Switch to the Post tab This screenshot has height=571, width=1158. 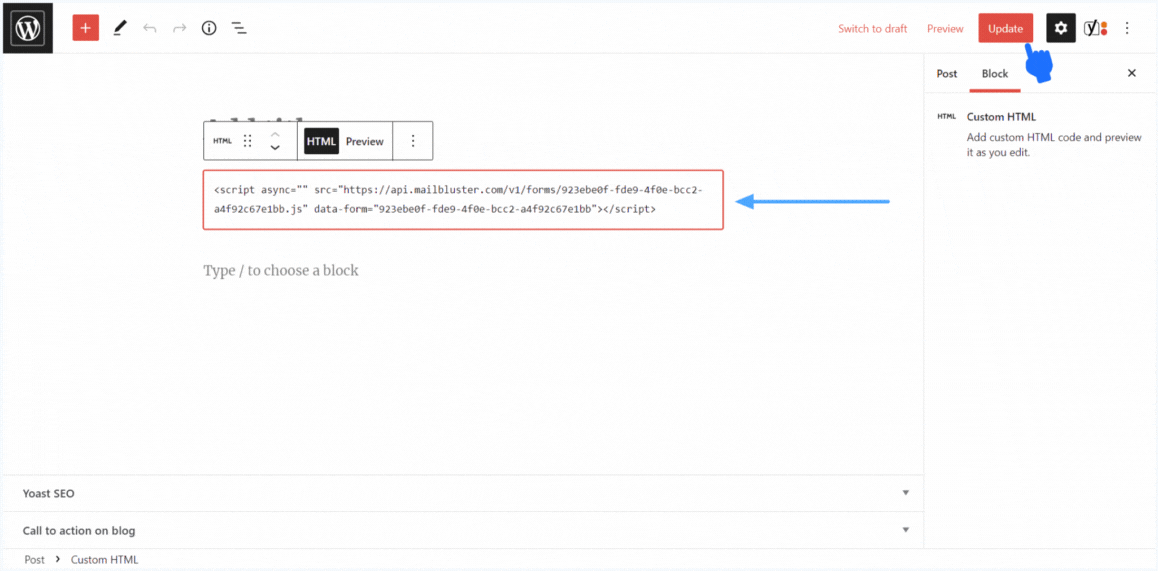[x=946, y=74]
